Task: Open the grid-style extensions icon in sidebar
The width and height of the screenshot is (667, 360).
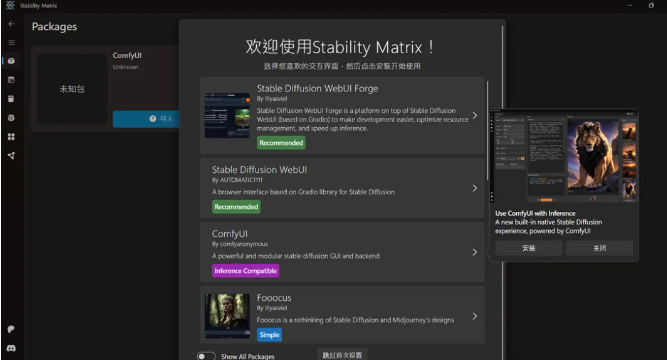Action: [11, 137]
